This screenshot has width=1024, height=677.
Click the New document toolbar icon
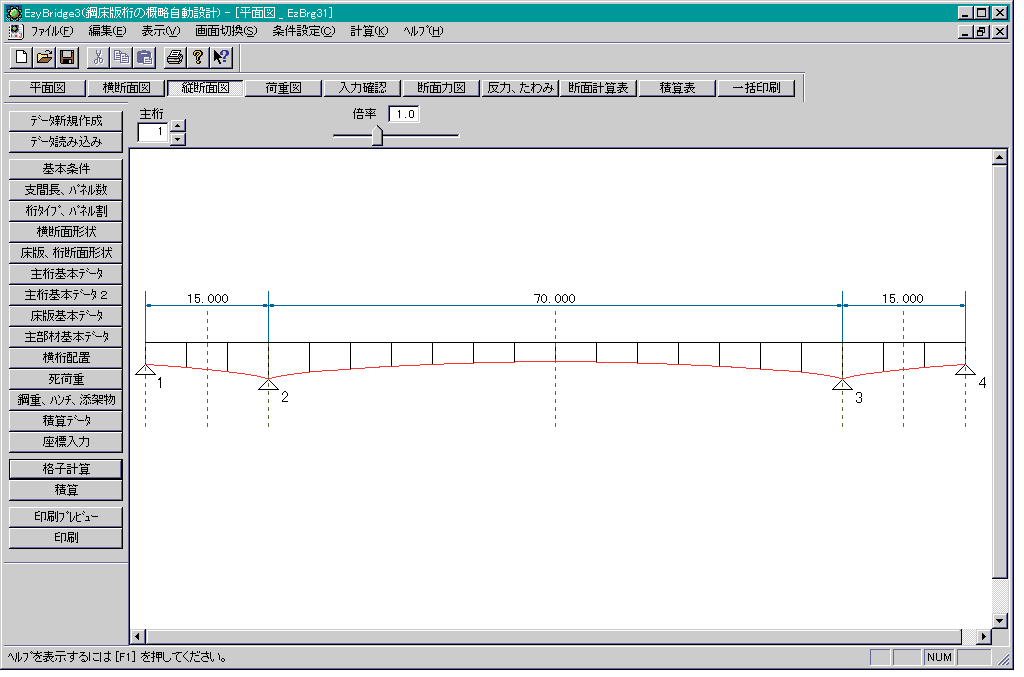(22, 57)
